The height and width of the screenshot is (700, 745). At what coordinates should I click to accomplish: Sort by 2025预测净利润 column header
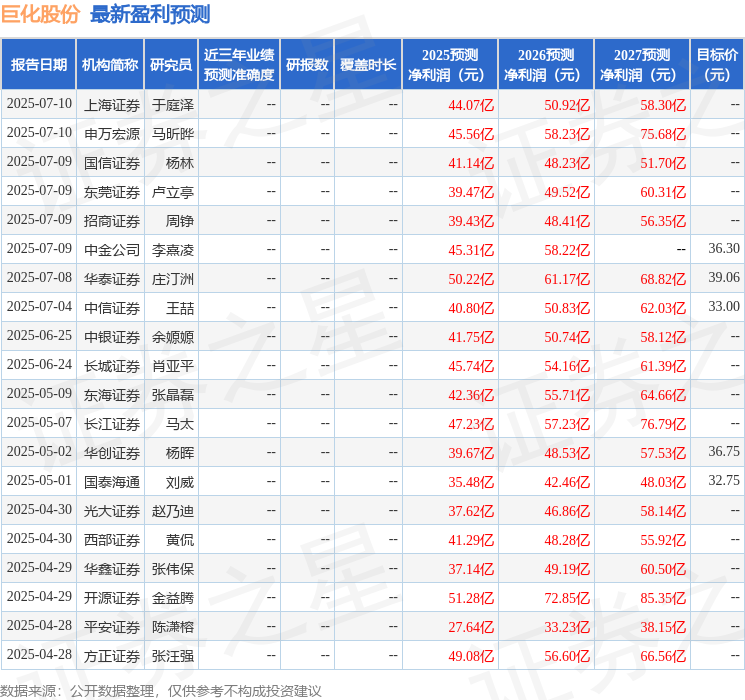(449, 65)
